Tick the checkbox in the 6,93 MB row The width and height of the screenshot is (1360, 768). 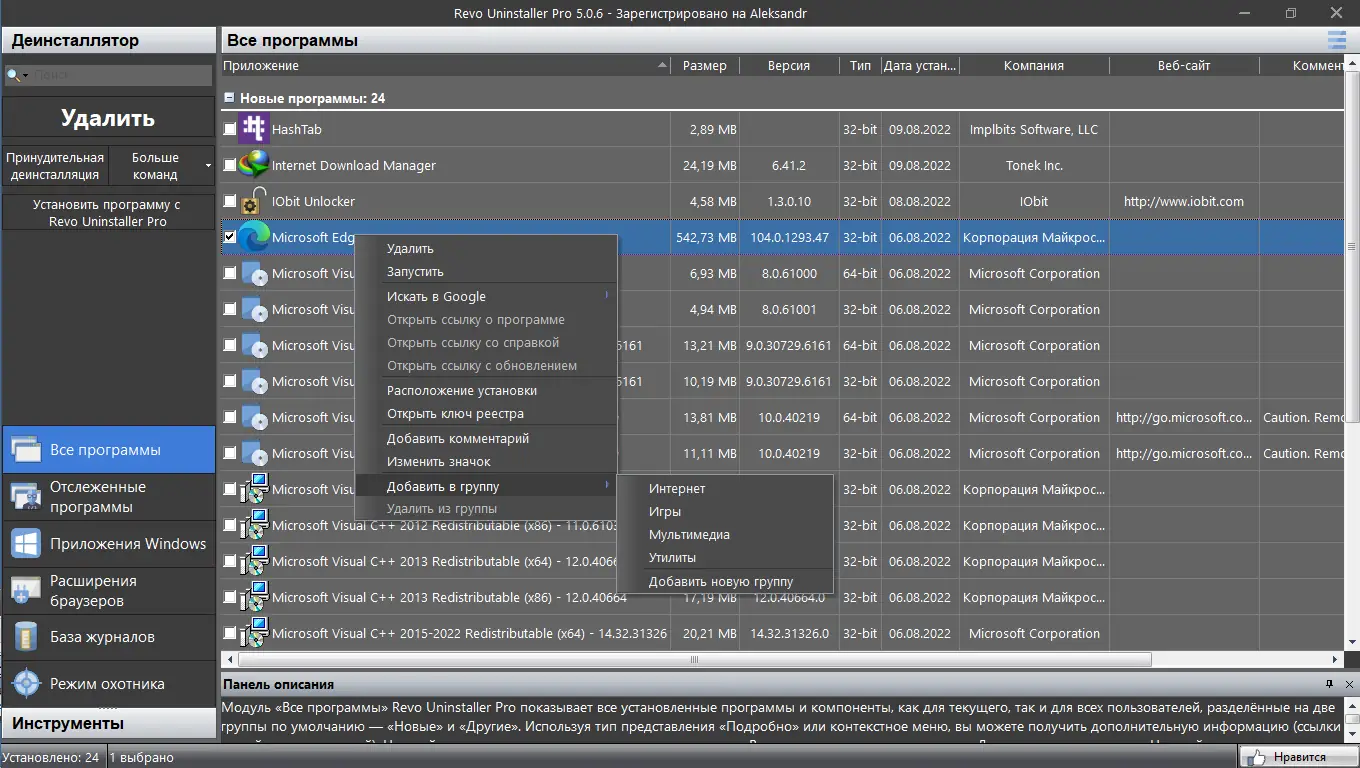click(x=230, y=273)
